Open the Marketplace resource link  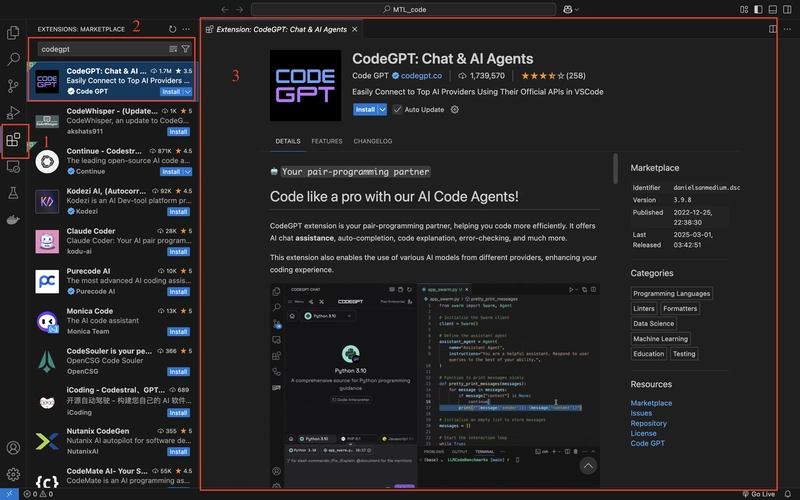(651, 403)
